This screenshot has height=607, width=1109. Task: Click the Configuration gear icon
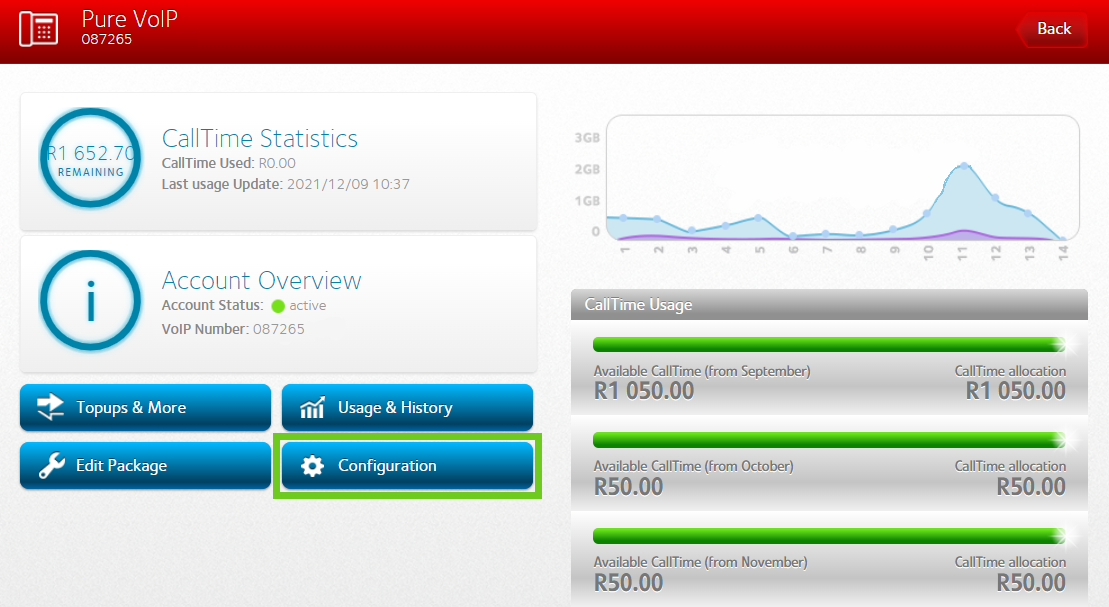coord(313,465)
